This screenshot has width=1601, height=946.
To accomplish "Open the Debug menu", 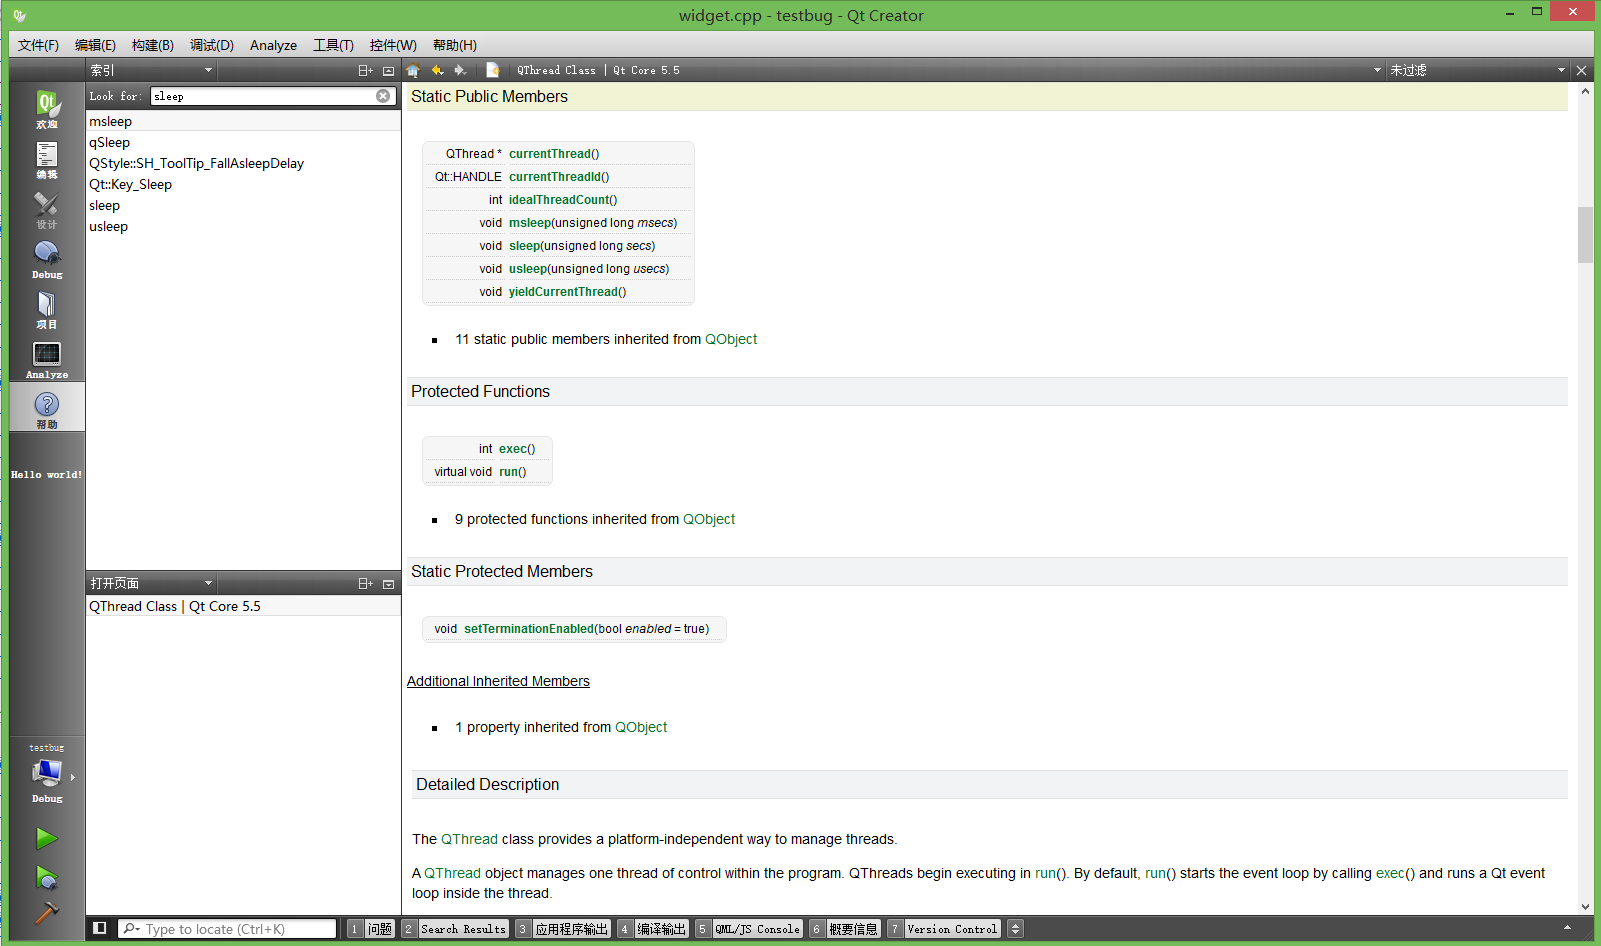I will 212,45.
